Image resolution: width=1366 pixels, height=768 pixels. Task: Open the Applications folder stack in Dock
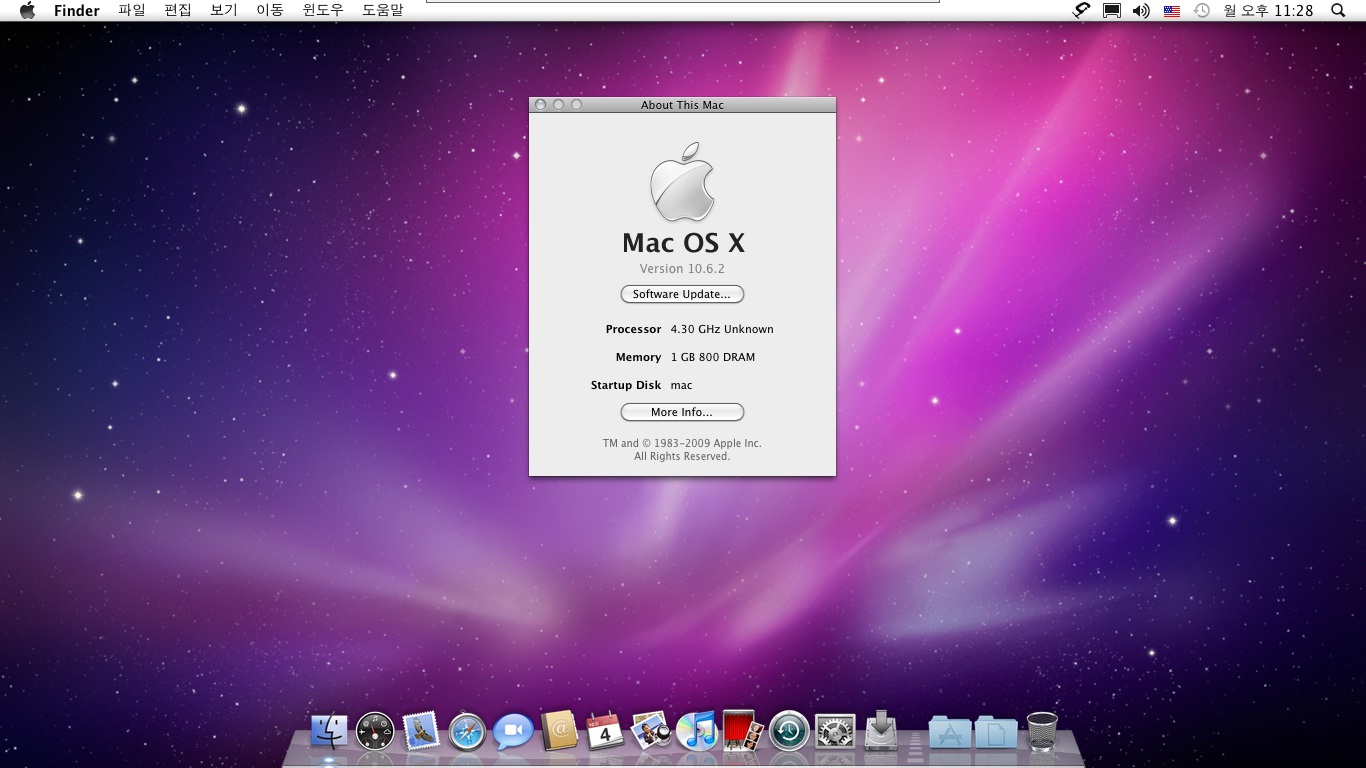tap(949, 732)
